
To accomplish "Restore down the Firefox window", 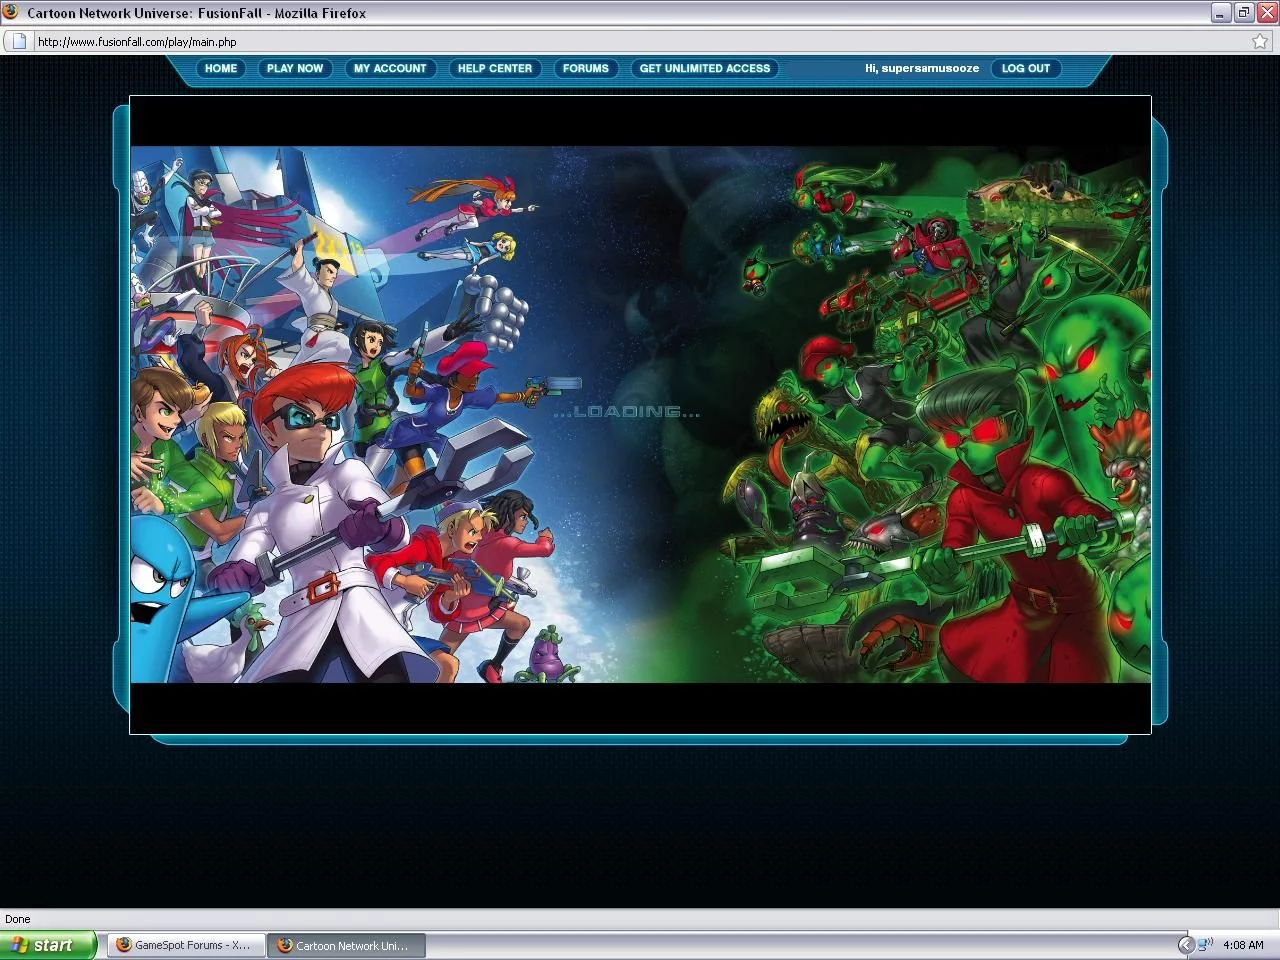I will (1244, 13).
